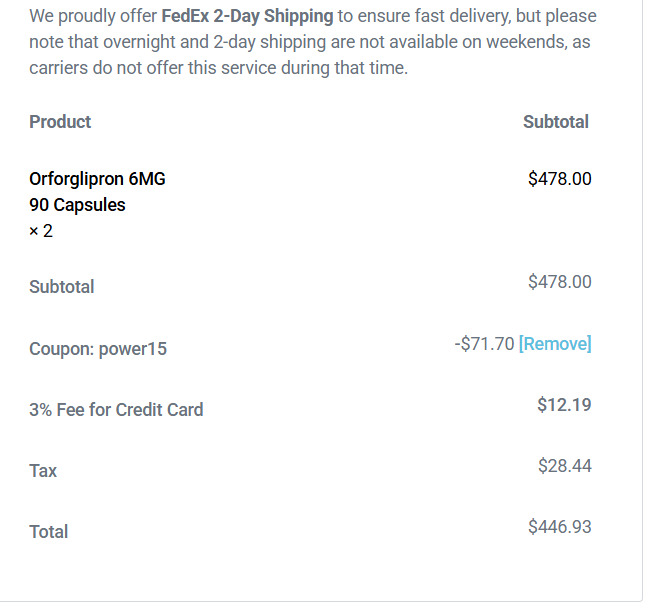Image resolution: width=648 pixels, height=610 pixels.
Task: Click the -$71.70 discount amount
Action: coord(484,344)
